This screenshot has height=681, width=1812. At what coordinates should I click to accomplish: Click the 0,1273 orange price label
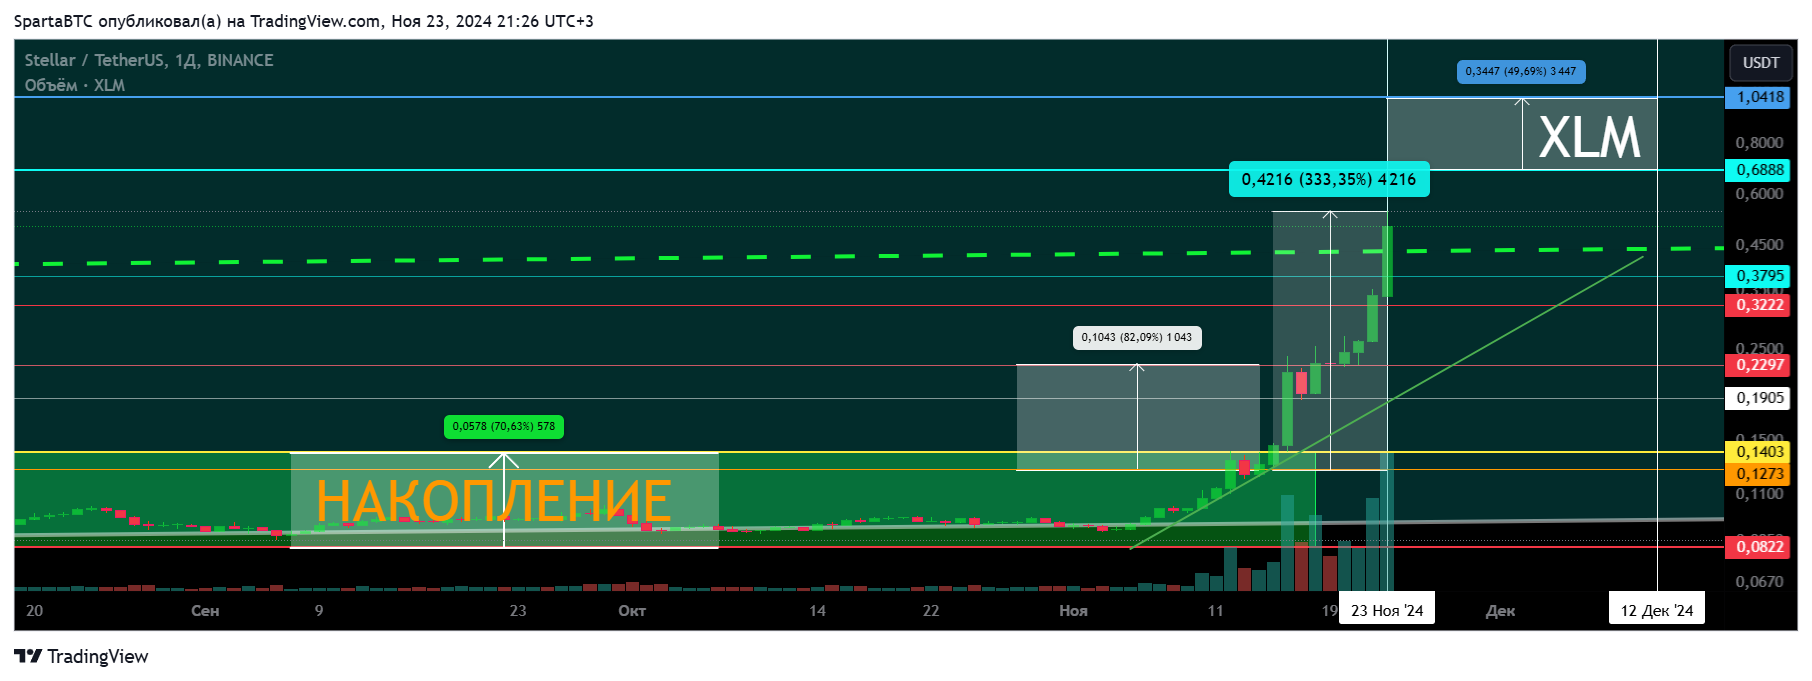pos(1757,474)
